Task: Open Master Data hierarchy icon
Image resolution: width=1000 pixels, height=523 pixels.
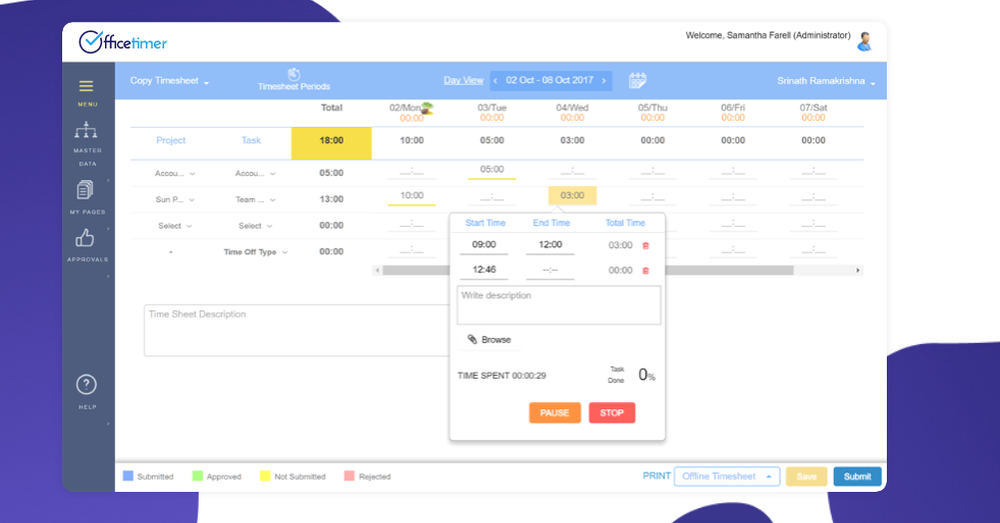Action: (x=86, y=130)
